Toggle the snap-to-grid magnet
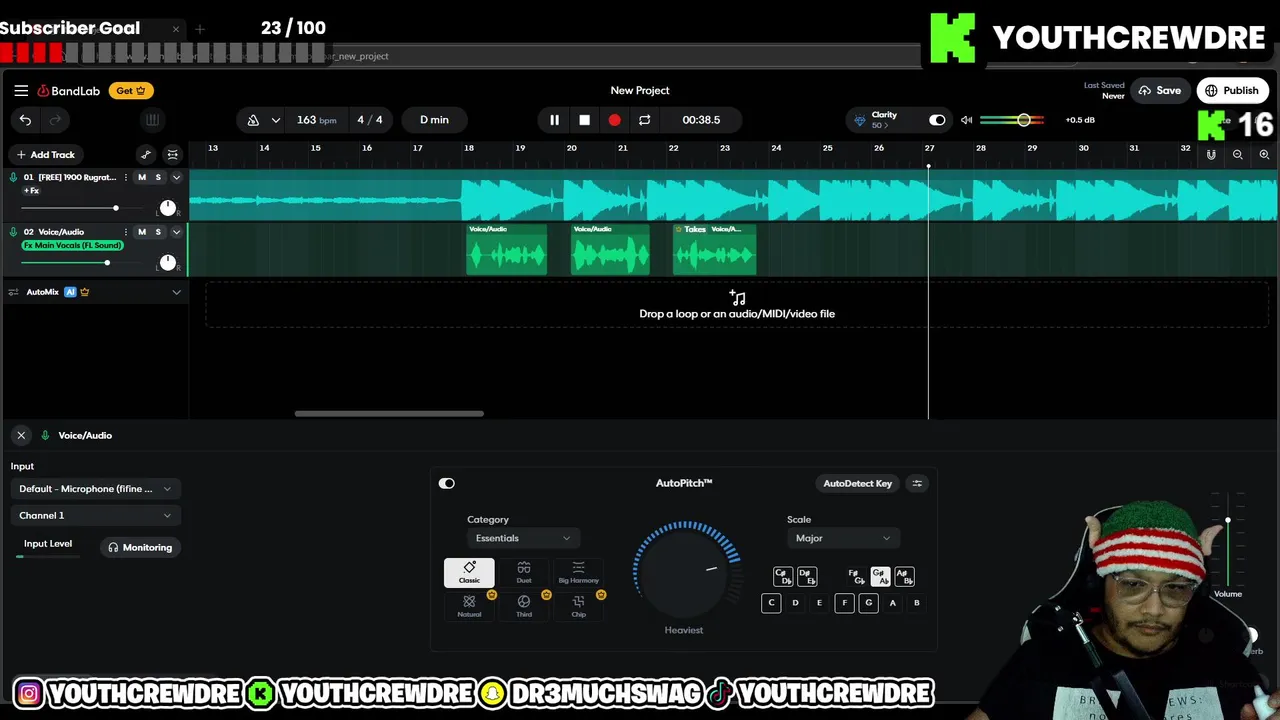Image resolution: width=1280 pixels, height=720 pixels. [x=1211, y=155]
